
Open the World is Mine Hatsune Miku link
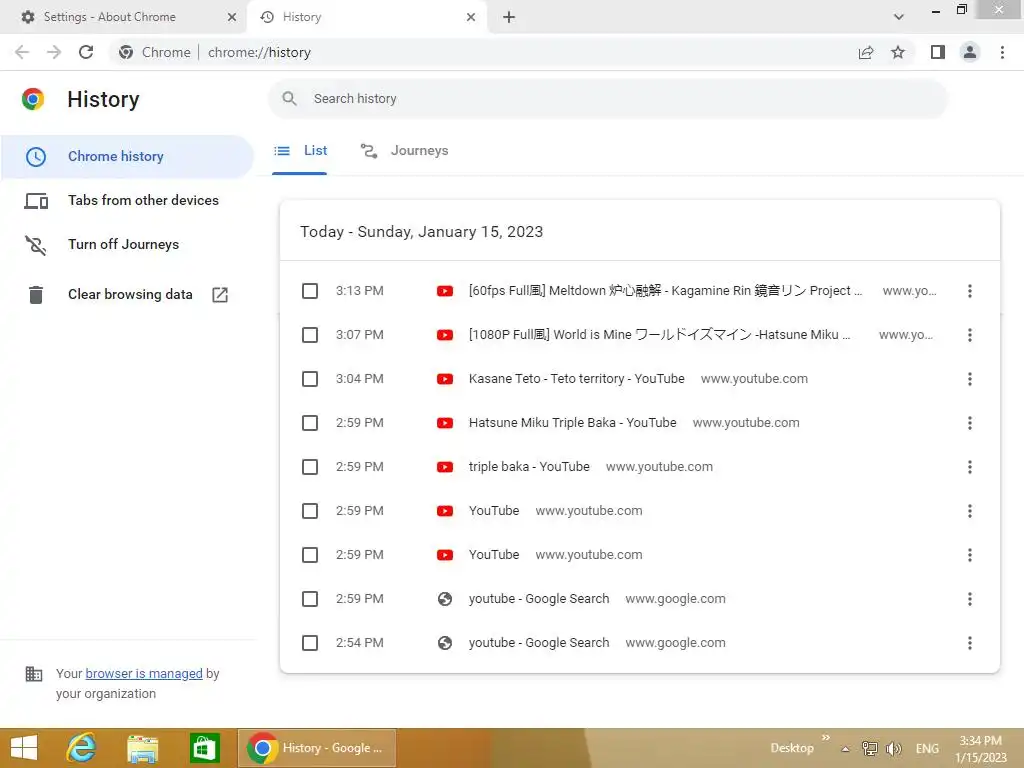[x=660, y=335]
